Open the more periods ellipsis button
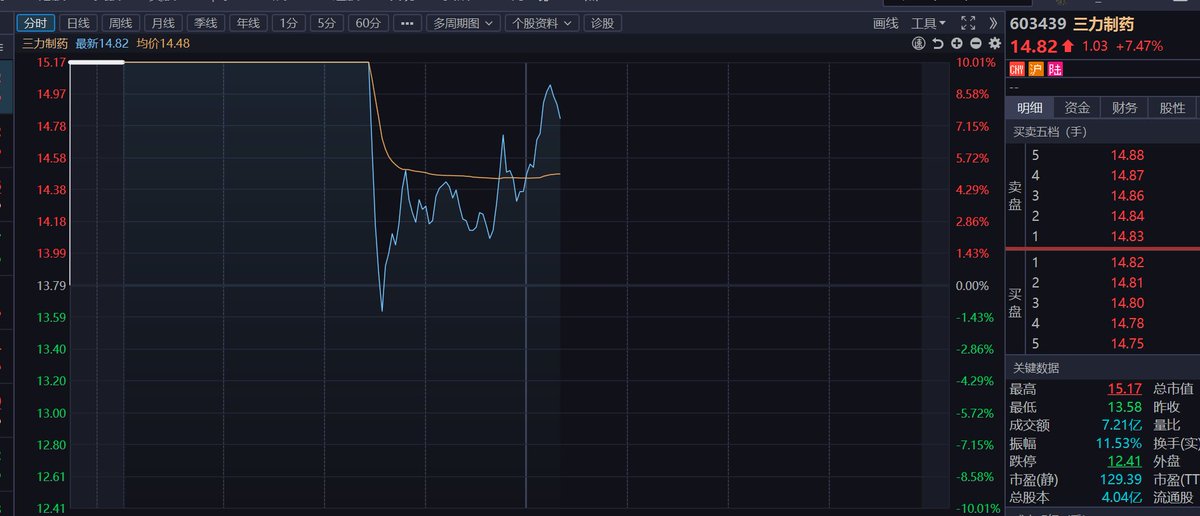1200x516 pixels. pos(405,23)
